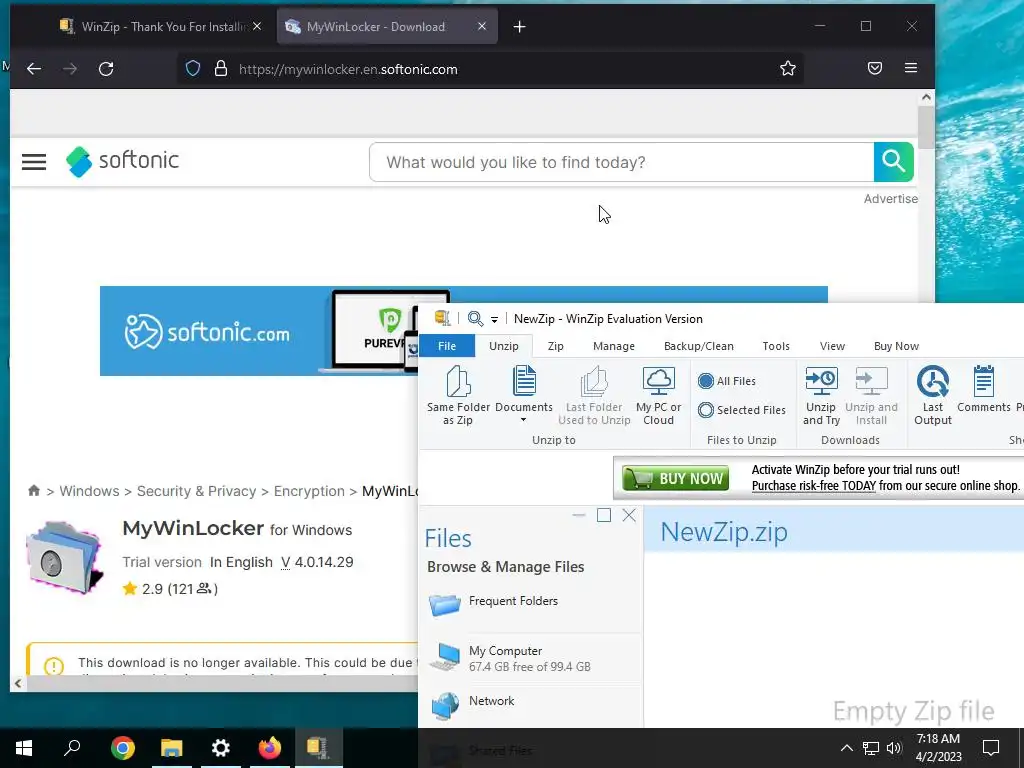This screenshot has height=768, width=1024.
Task: Open taskbar search
Action: pos(72,748)
